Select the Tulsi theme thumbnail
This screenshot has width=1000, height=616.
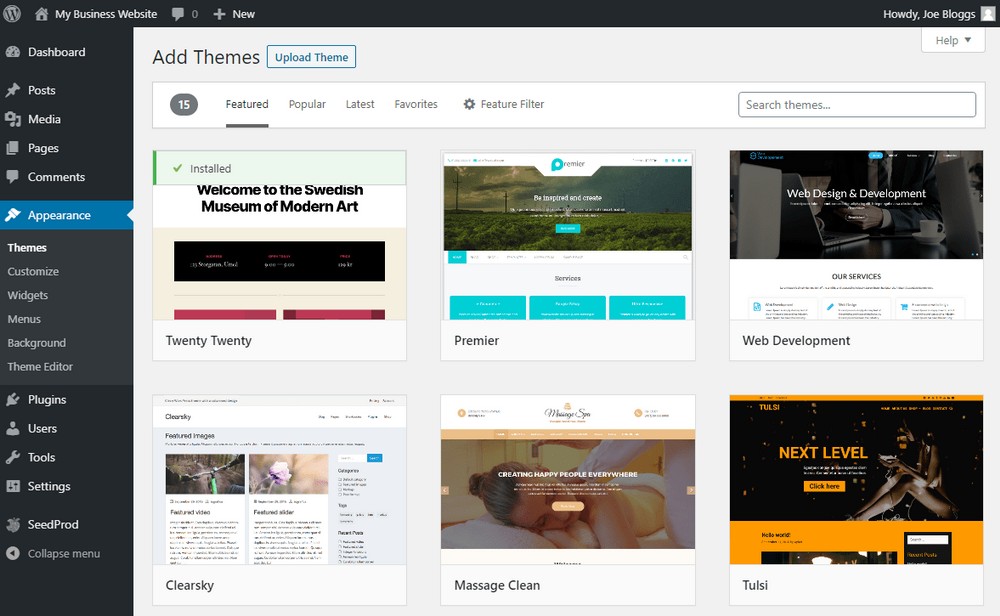click(856, 479)
